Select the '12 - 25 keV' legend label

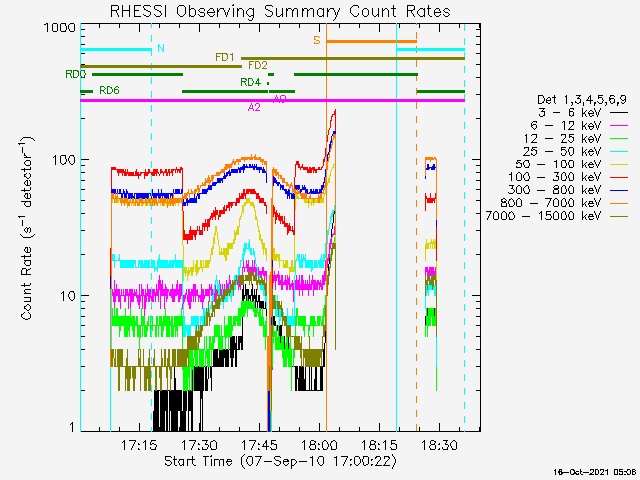(563, 138)
